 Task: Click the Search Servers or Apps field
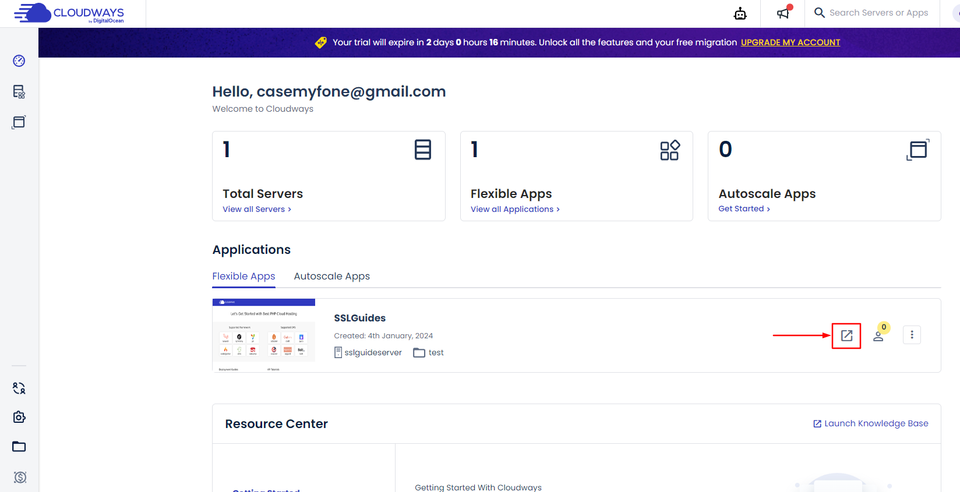point(878,13)
